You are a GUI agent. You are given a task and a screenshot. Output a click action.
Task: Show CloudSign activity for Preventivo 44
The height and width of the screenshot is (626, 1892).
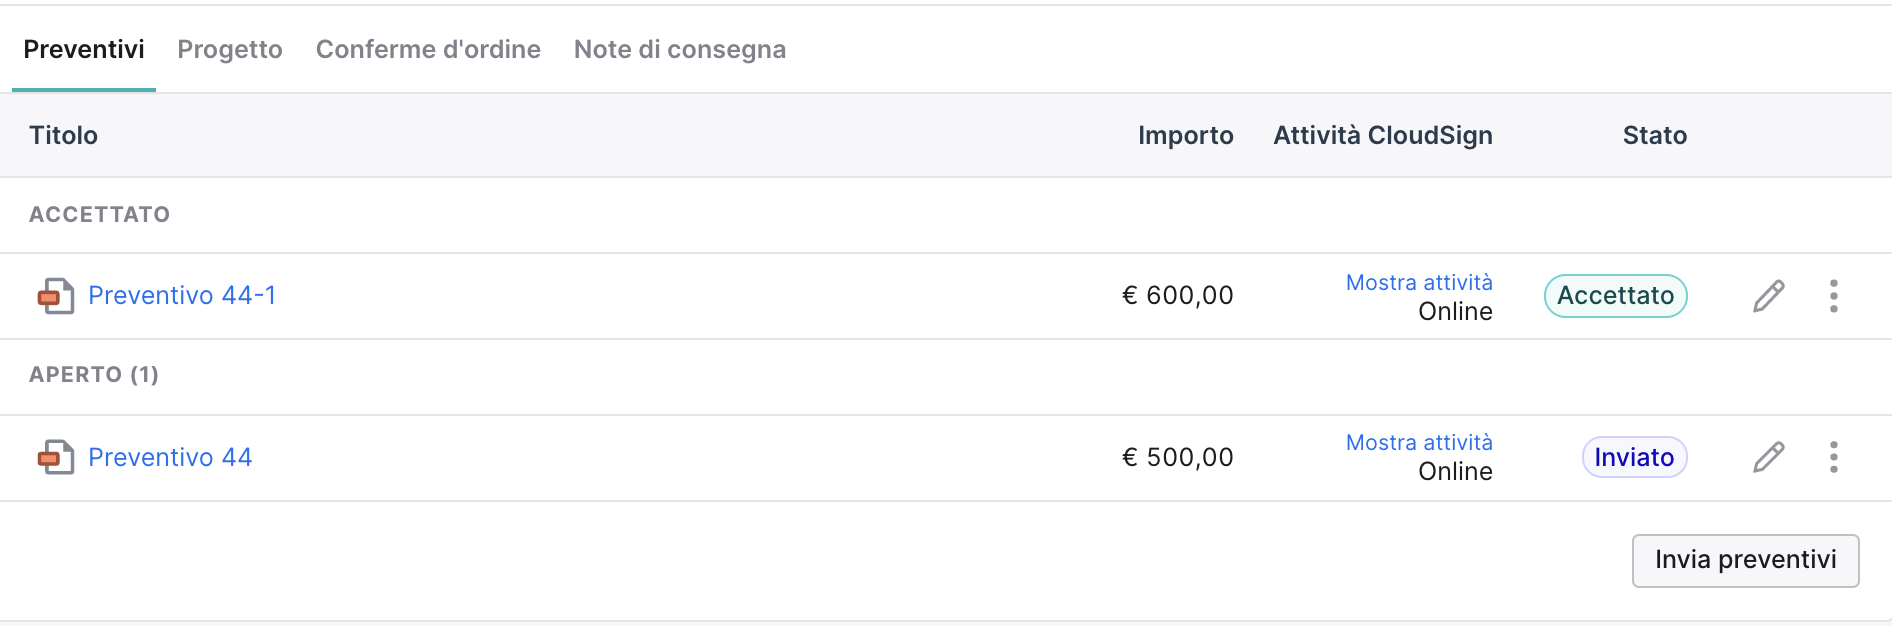click(1419, 442)
